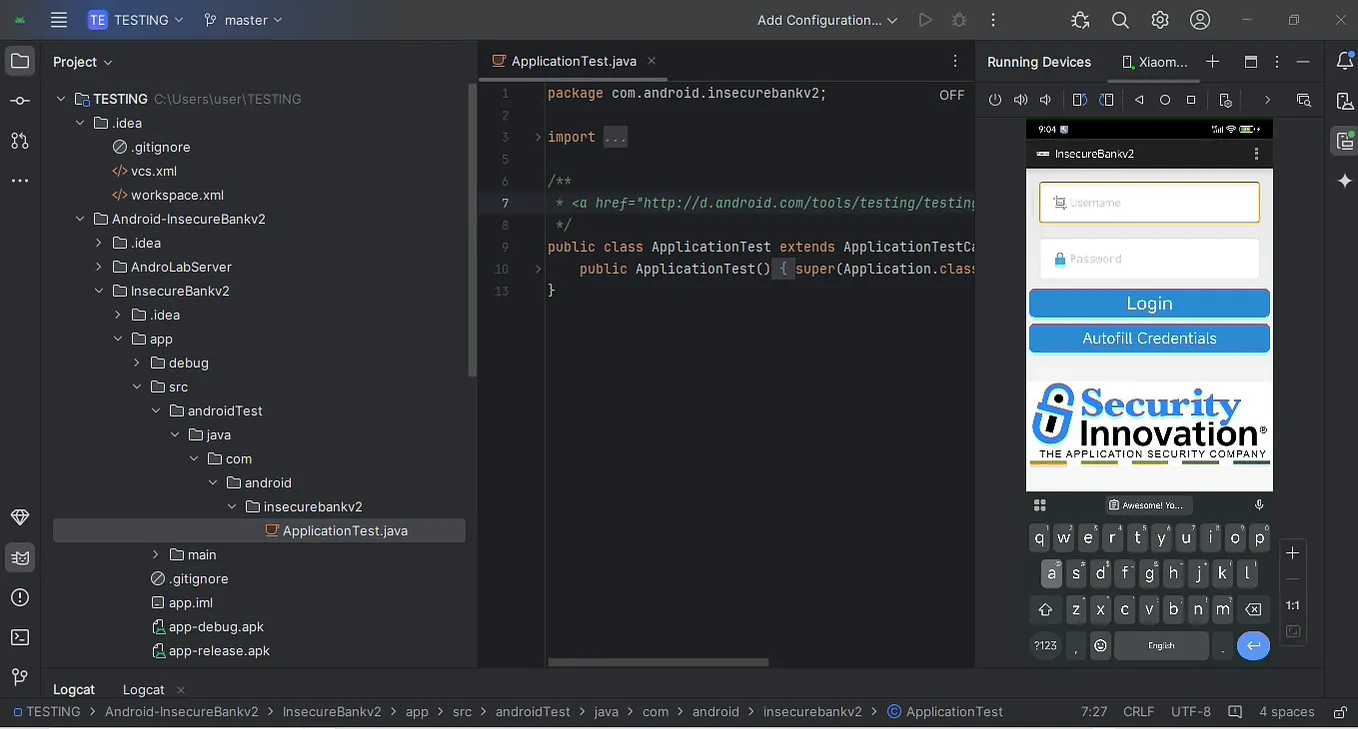Toggle file writable status in the status bar

click(x=1339, y=711)
